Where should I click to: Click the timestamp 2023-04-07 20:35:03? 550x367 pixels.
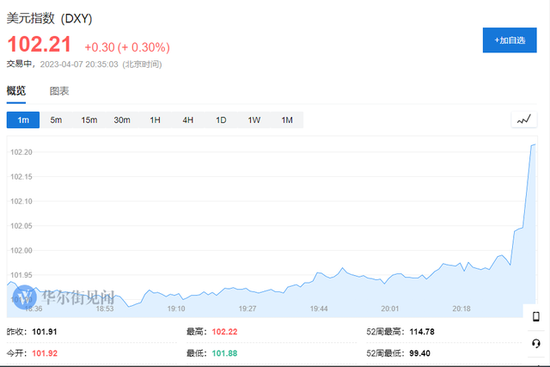tap(79, 64)
